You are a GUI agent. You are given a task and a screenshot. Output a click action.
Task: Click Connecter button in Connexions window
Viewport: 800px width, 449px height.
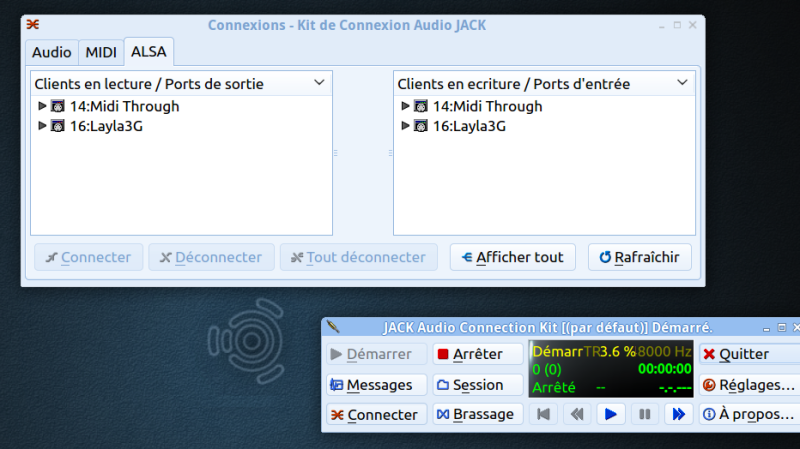89,257
